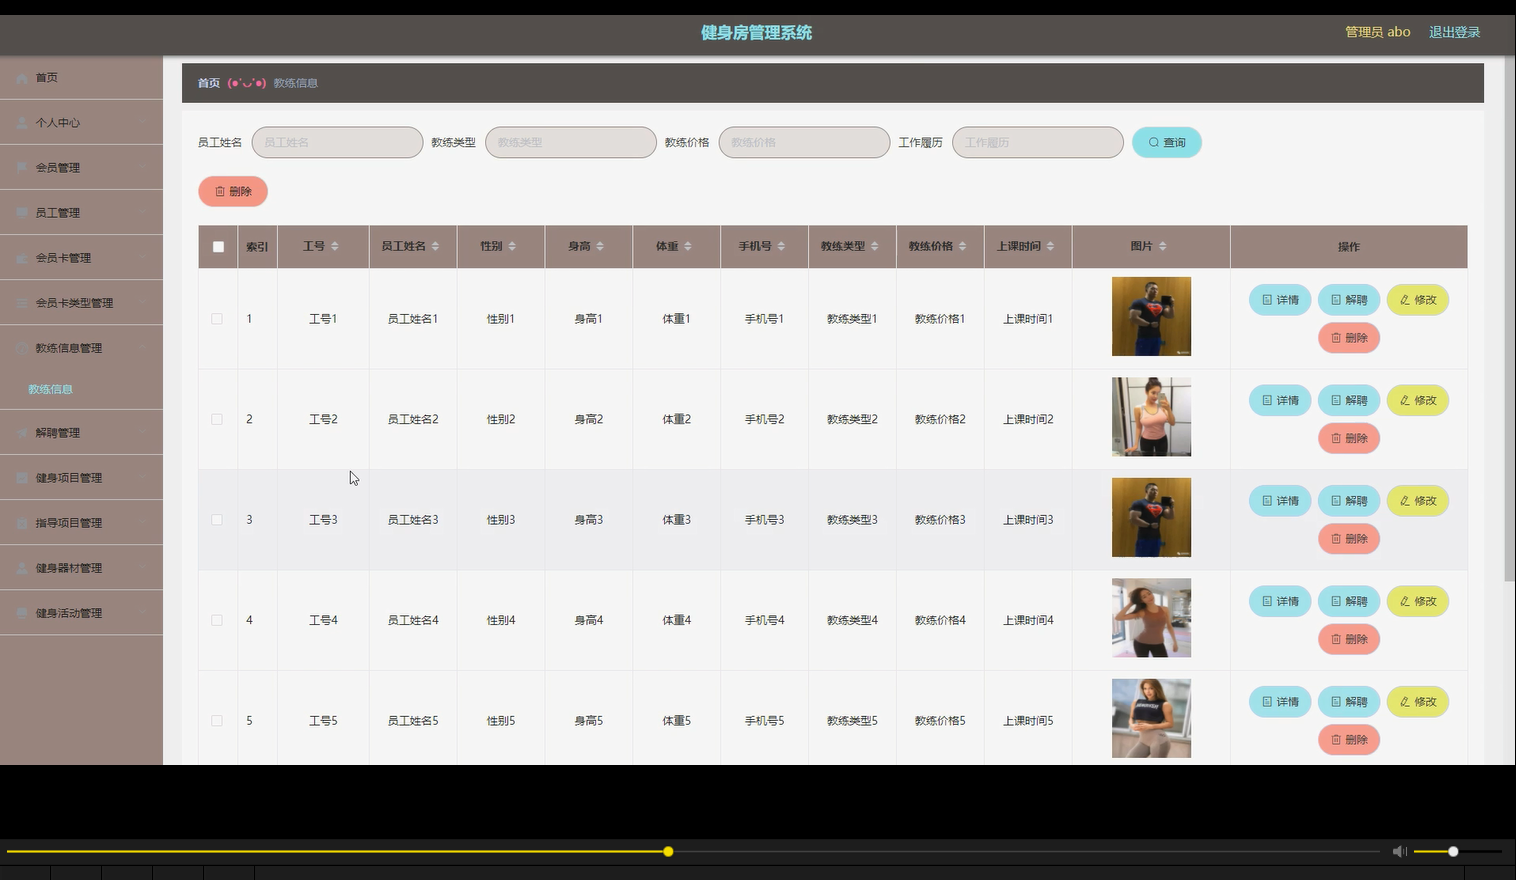This screenshot has width=1516, height=880.
Task: Mute the video with the speaker icon
Action: click(1399, 851)
